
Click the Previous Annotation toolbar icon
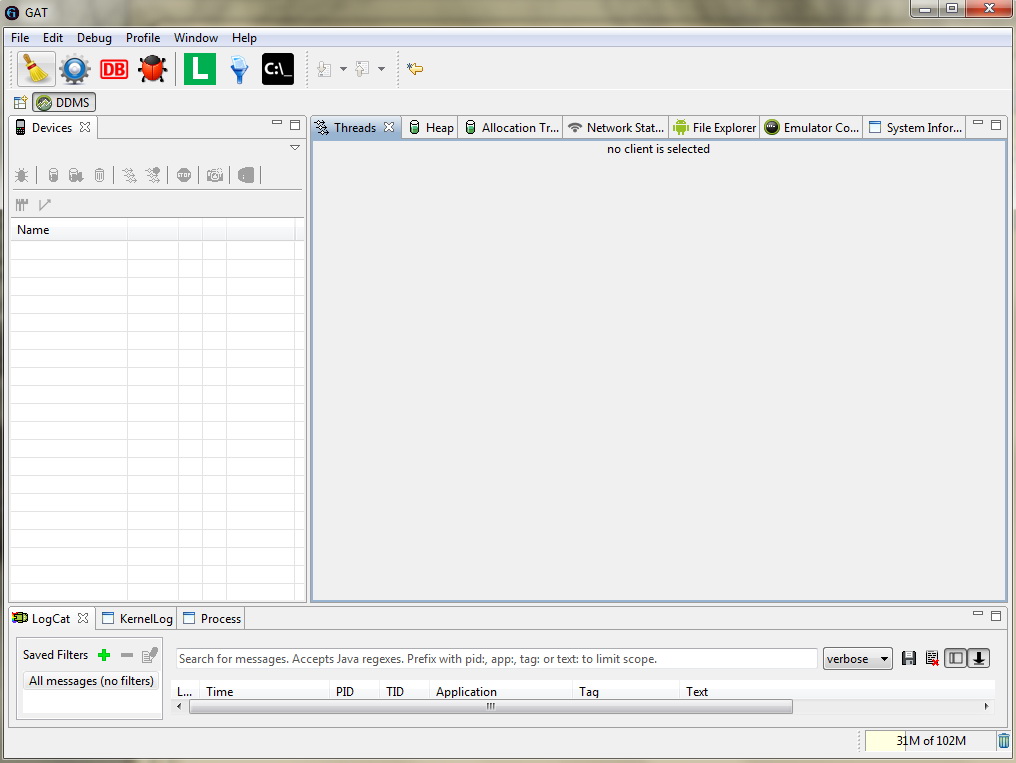(362, 69)
